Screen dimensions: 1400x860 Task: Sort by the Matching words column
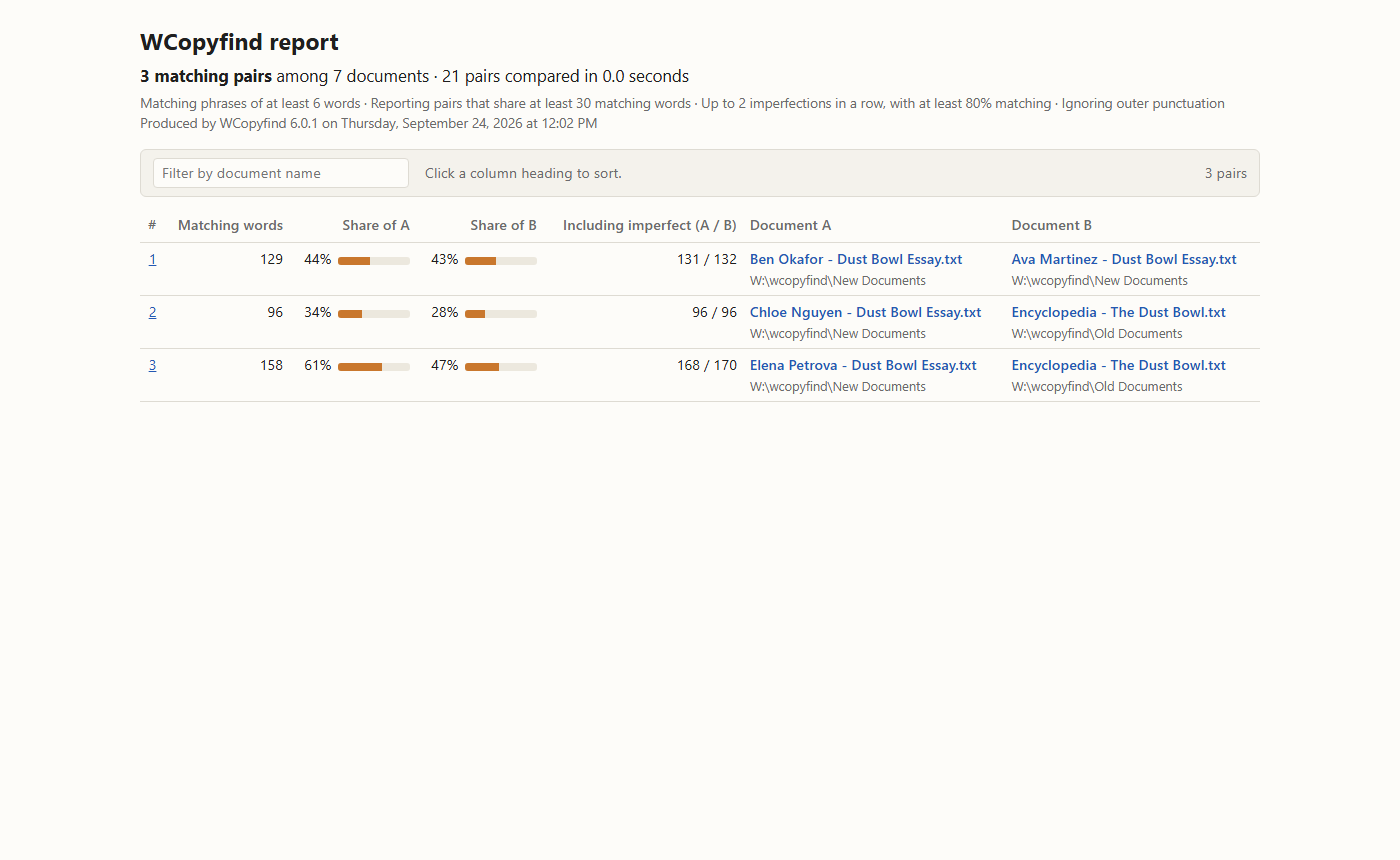pos(230,225)
